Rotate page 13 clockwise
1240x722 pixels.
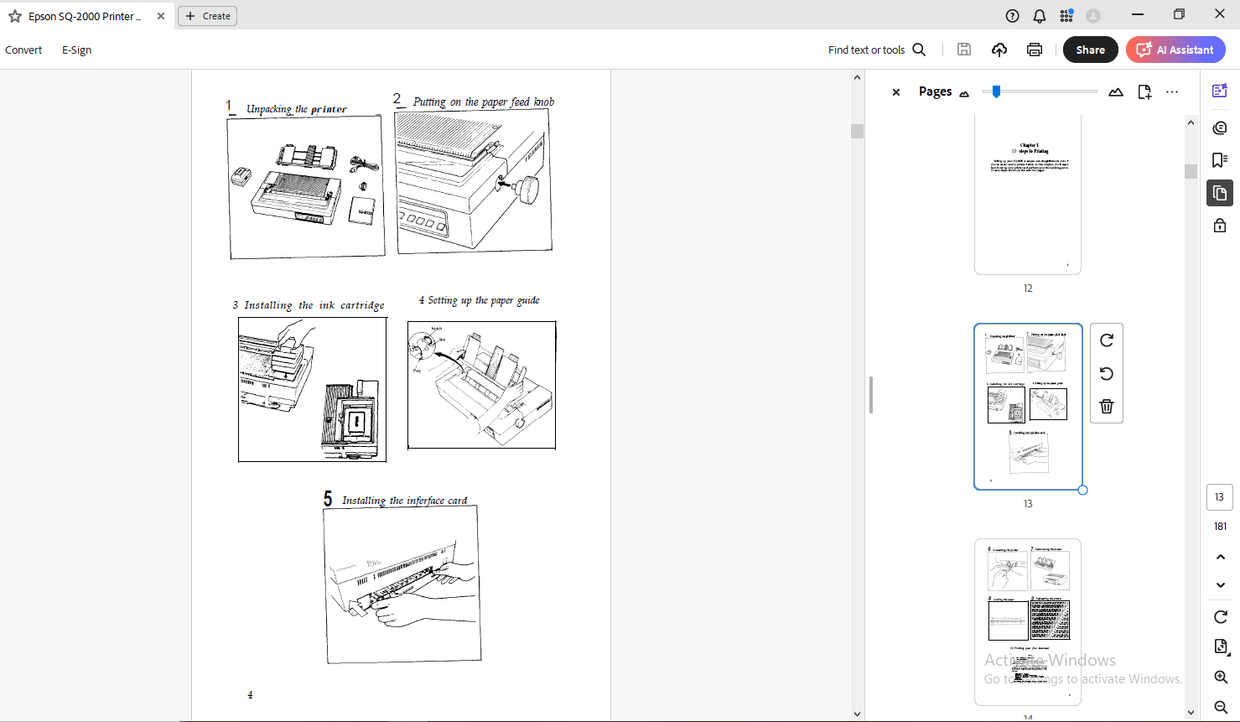coord(1106,340)
